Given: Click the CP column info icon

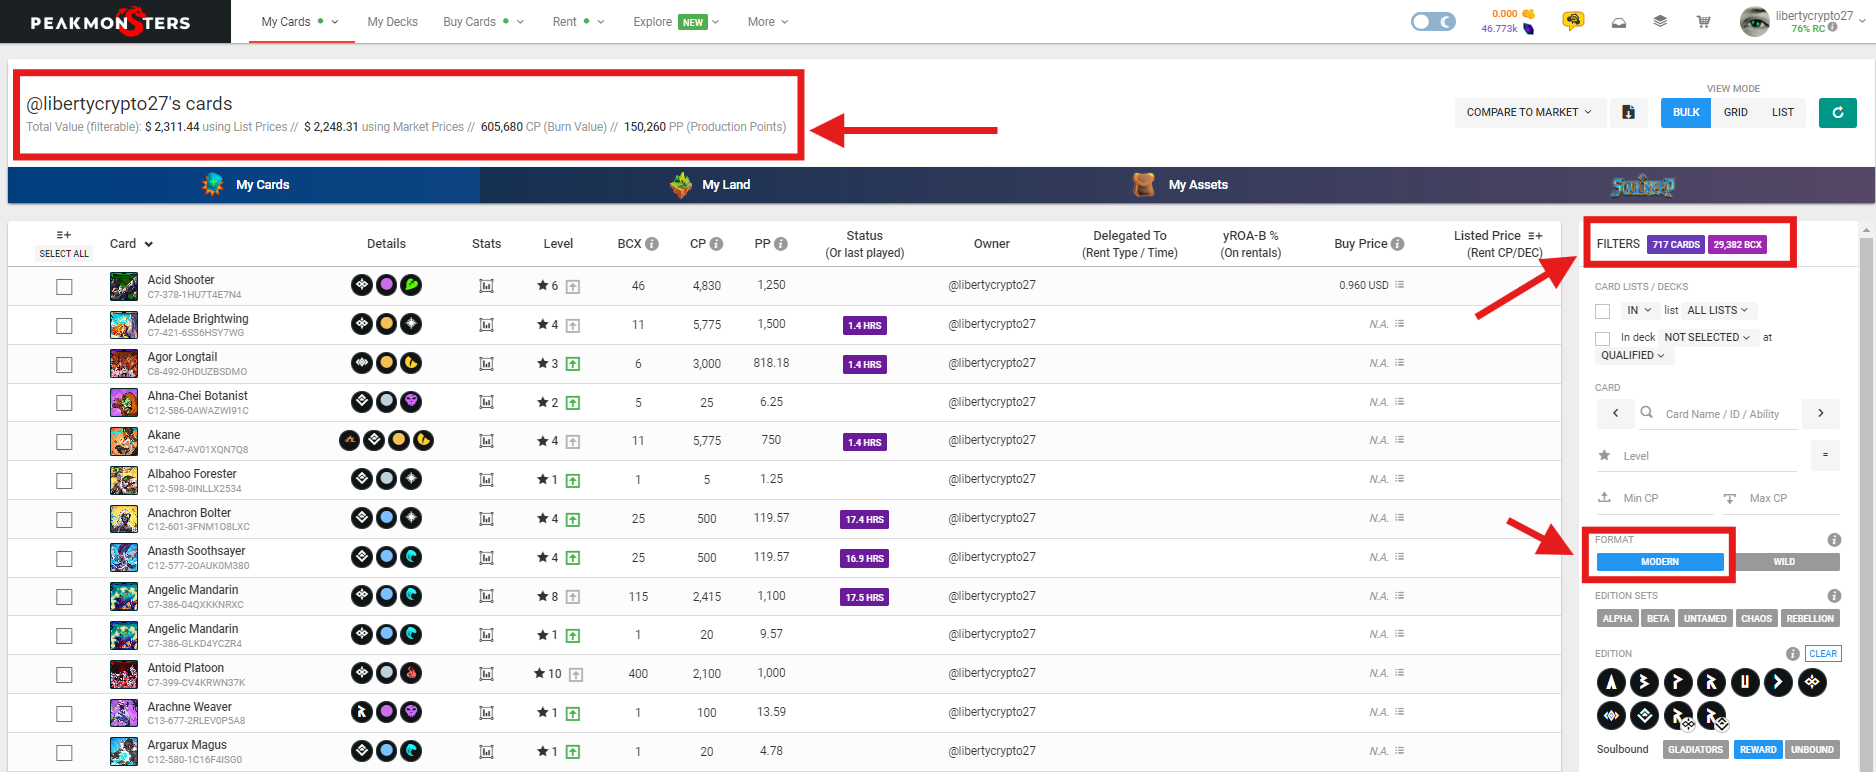Looking at the screenshot, I should tap(716, 244).
